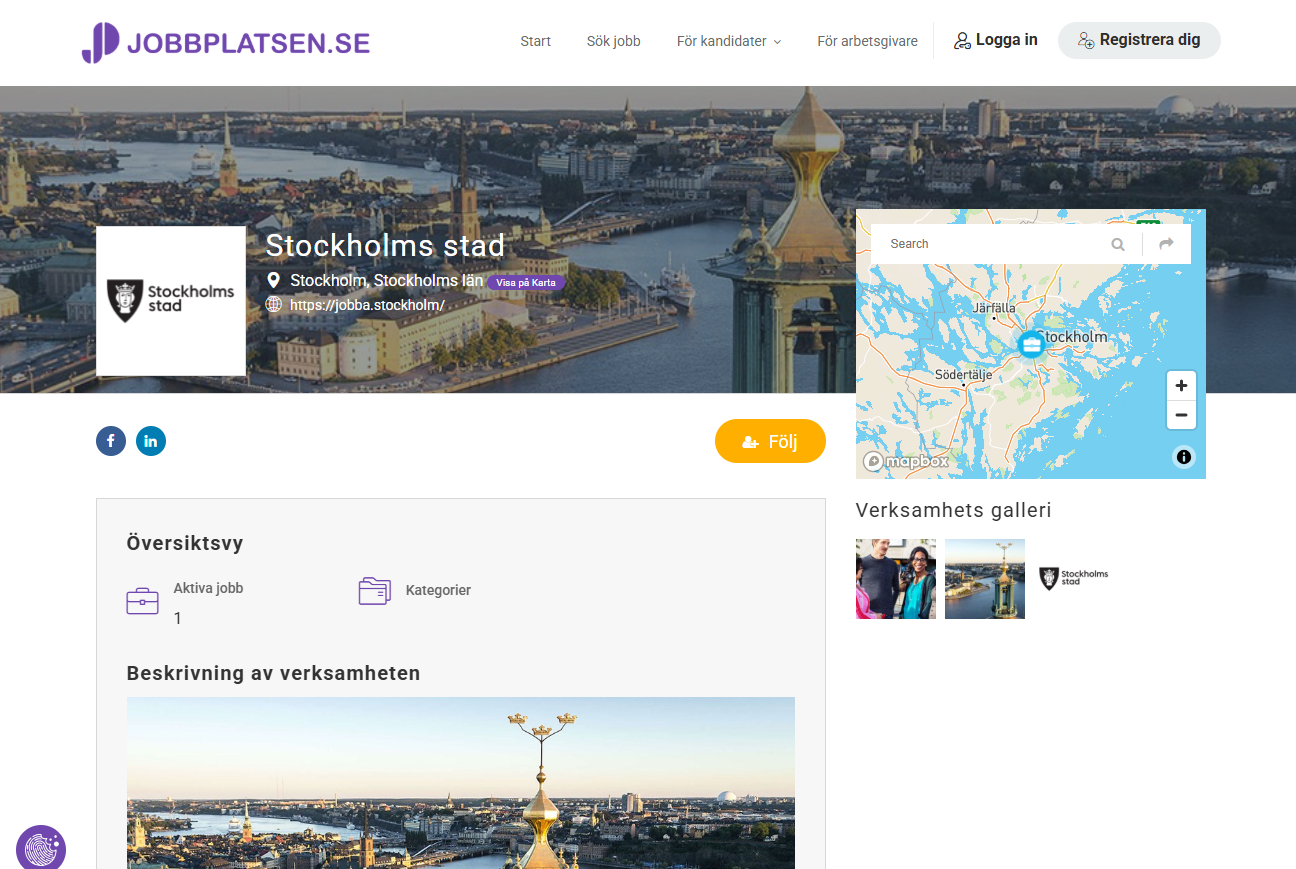
Task: Click the Visa på Karta badge
Action: [526, 283]
